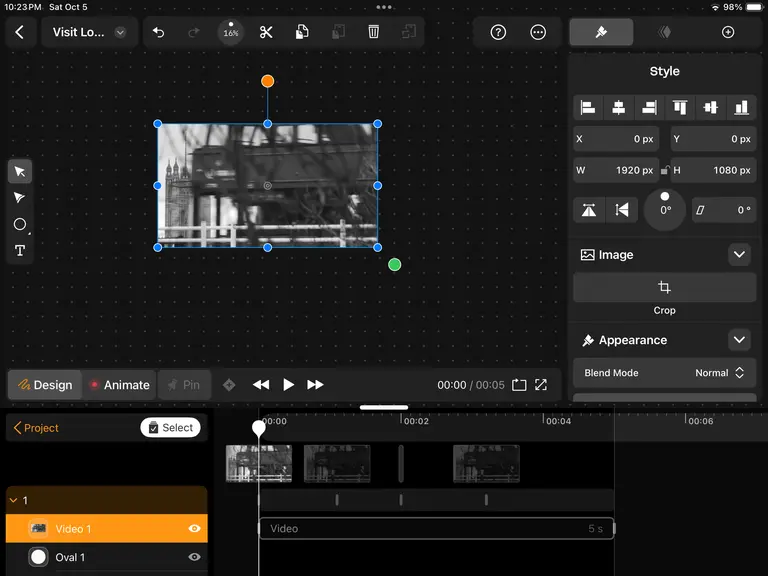Screen dimensions: 768x576
Task: Rewind playback
Action: pyautogui.click(x=261, y=385)
